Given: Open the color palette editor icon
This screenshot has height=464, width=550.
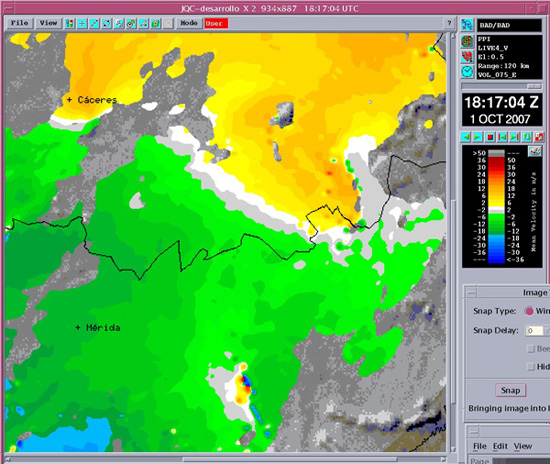Looking at the screenshot, I should (535, 152).
